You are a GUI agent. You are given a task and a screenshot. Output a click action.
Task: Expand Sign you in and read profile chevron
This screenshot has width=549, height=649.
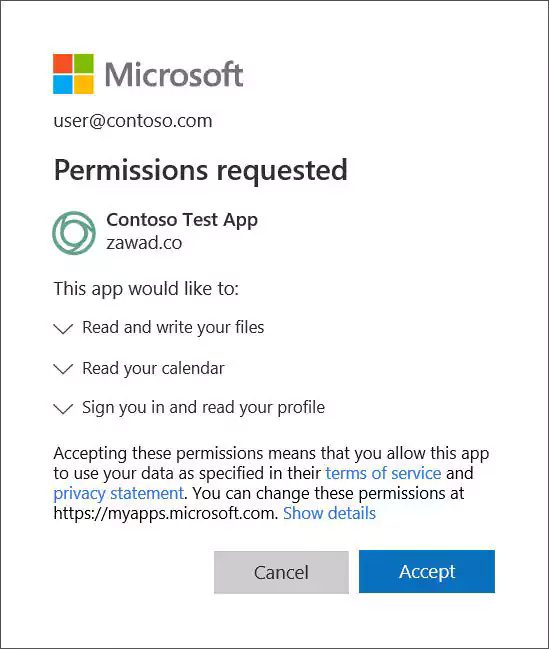[63, 409]
